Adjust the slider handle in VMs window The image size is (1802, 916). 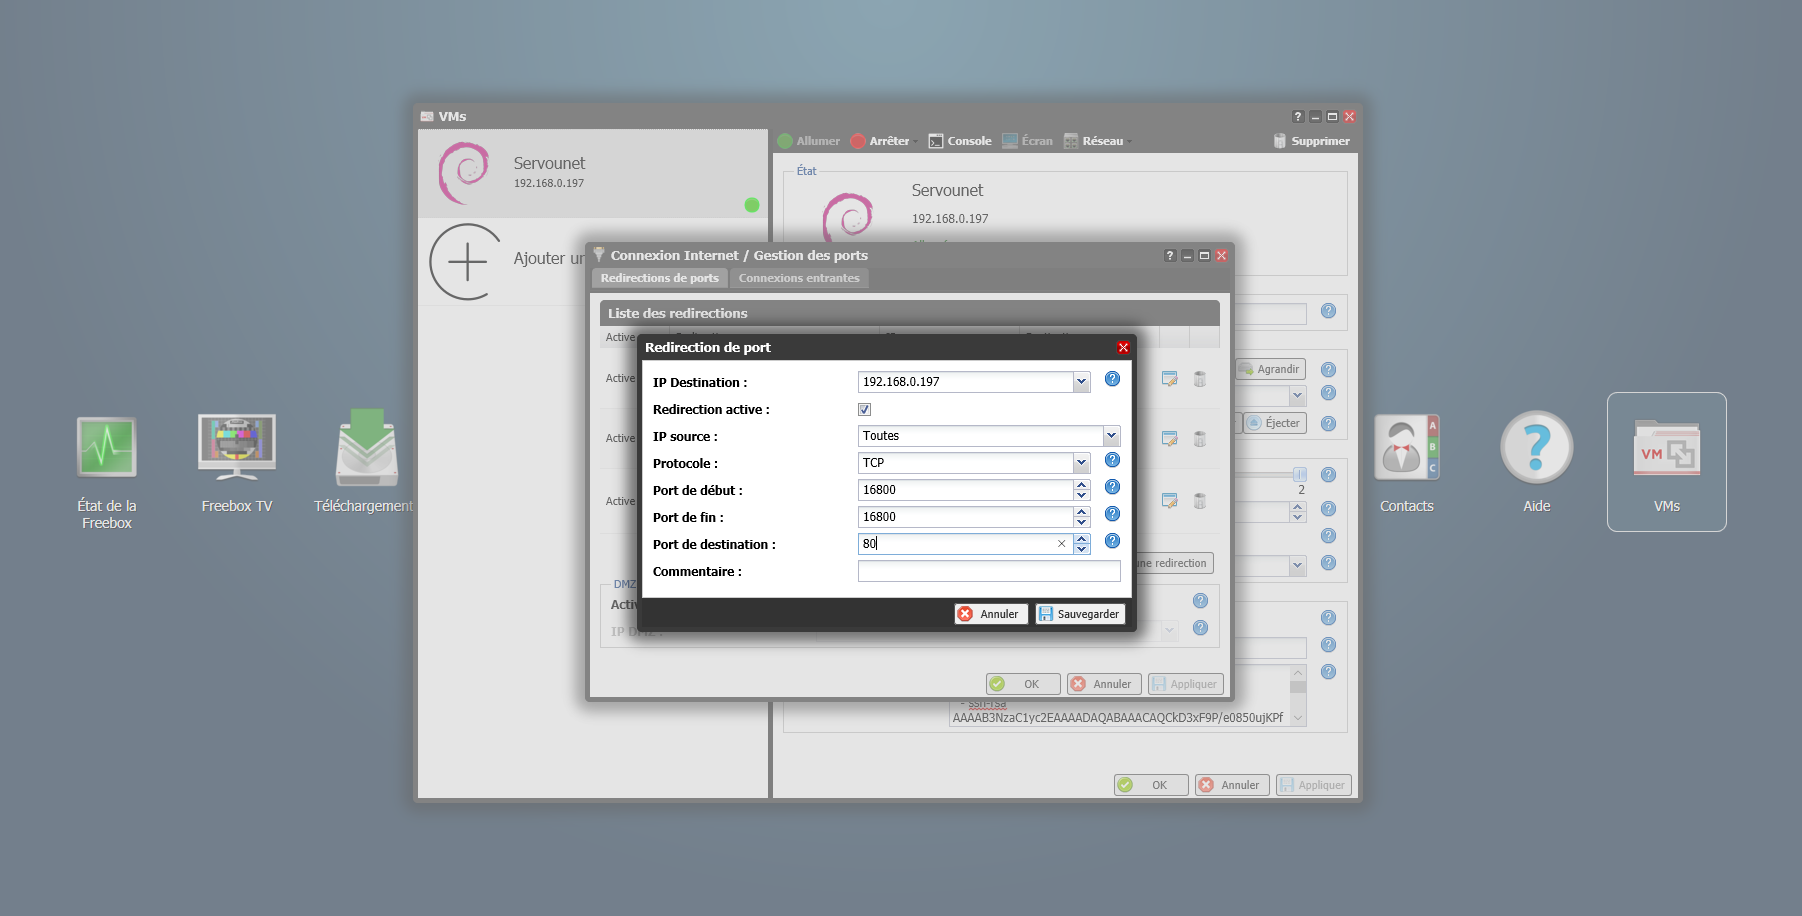[x=1300, y=474]
